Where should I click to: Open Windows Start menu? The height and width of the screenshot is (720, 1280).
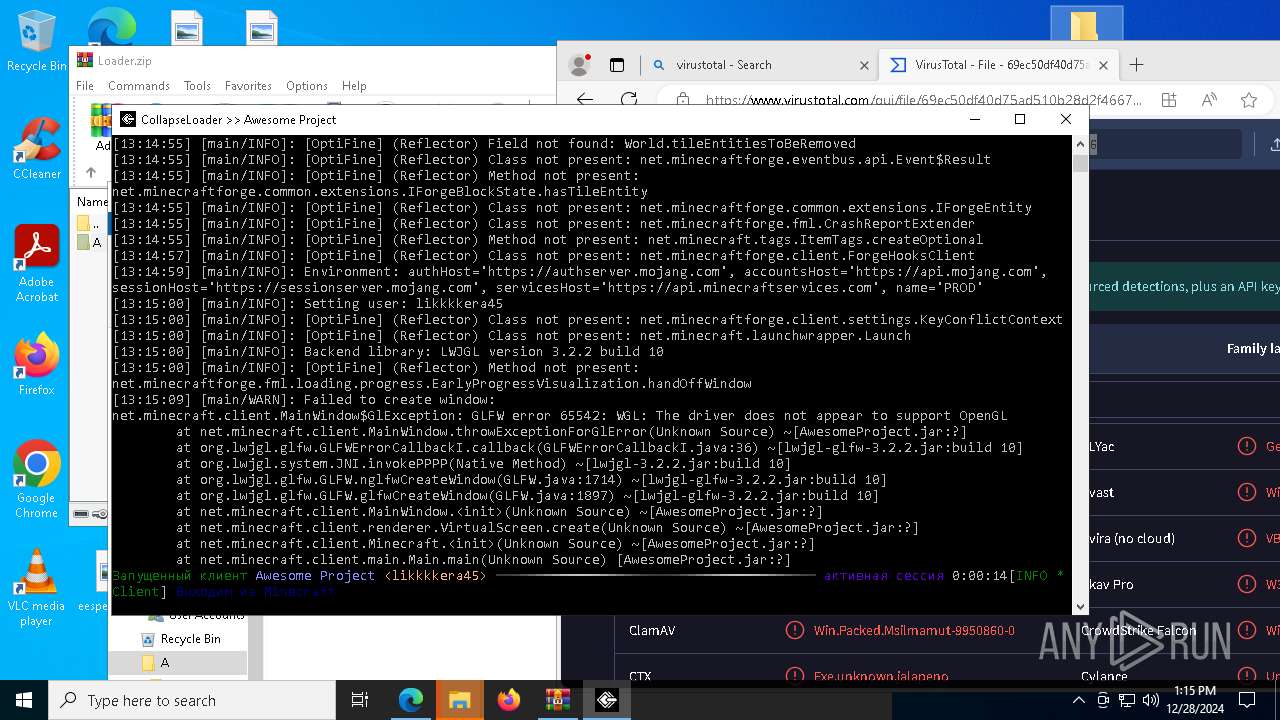point(24,700)
